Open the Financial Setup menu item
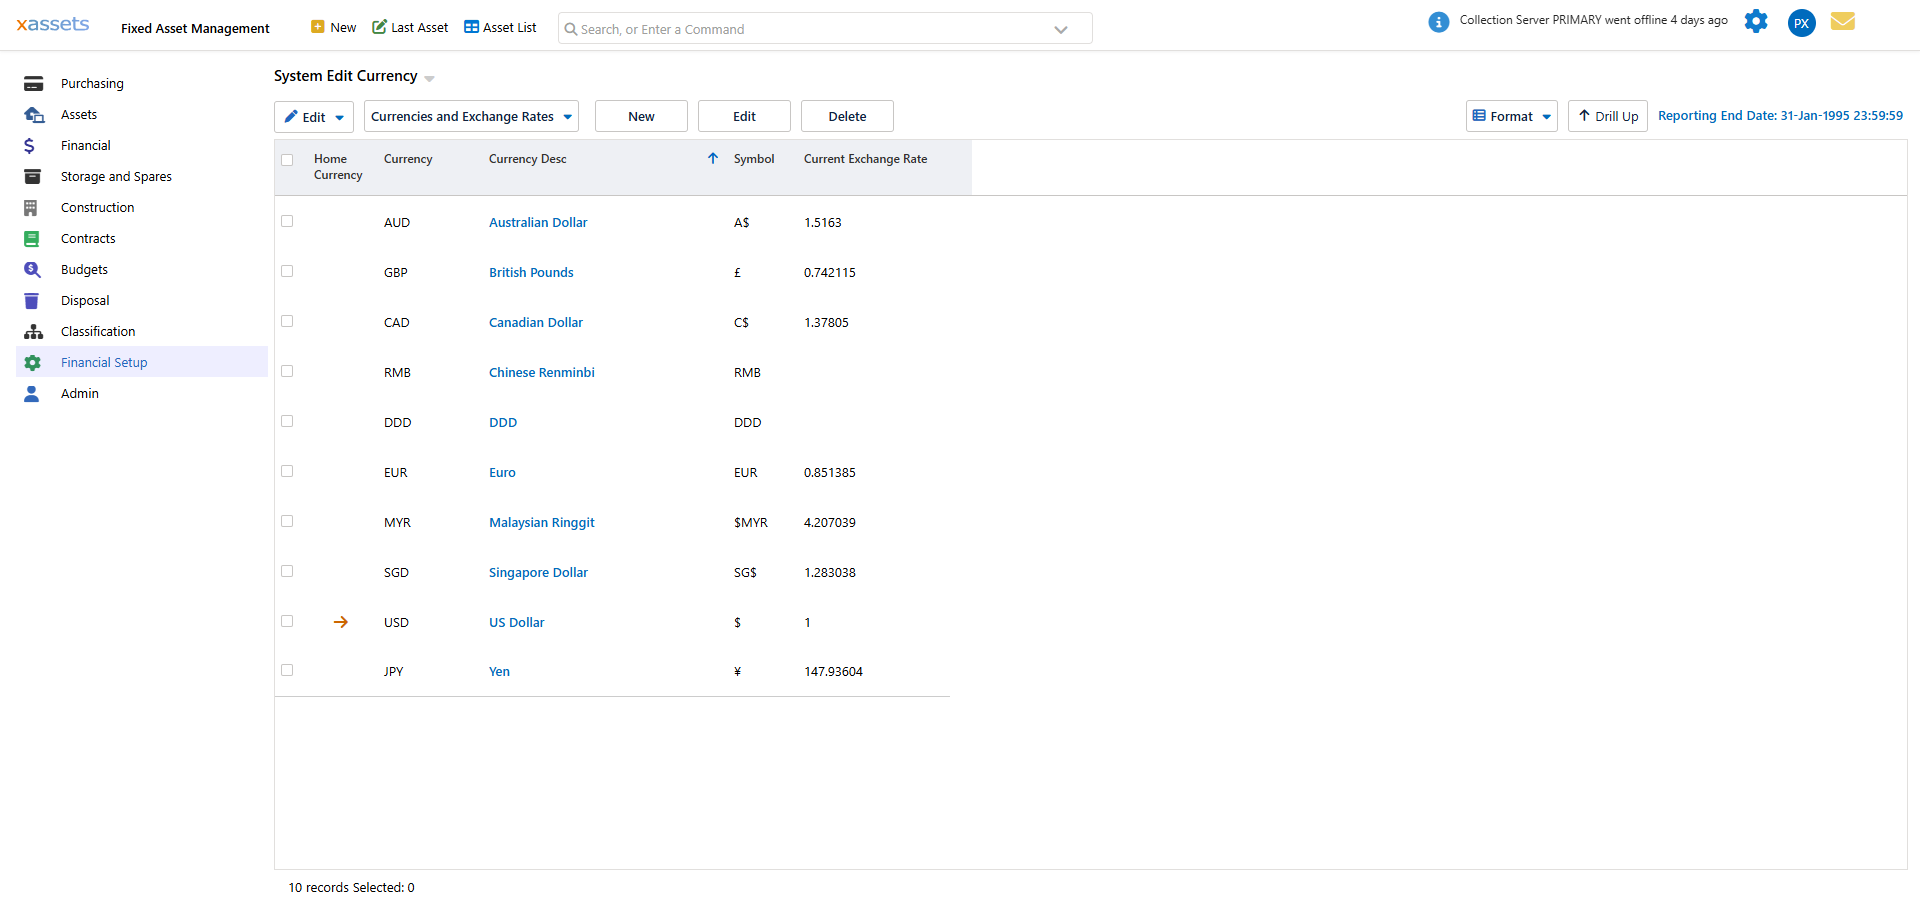This screenshot has width=1920, height=911. tap(104, 363)
